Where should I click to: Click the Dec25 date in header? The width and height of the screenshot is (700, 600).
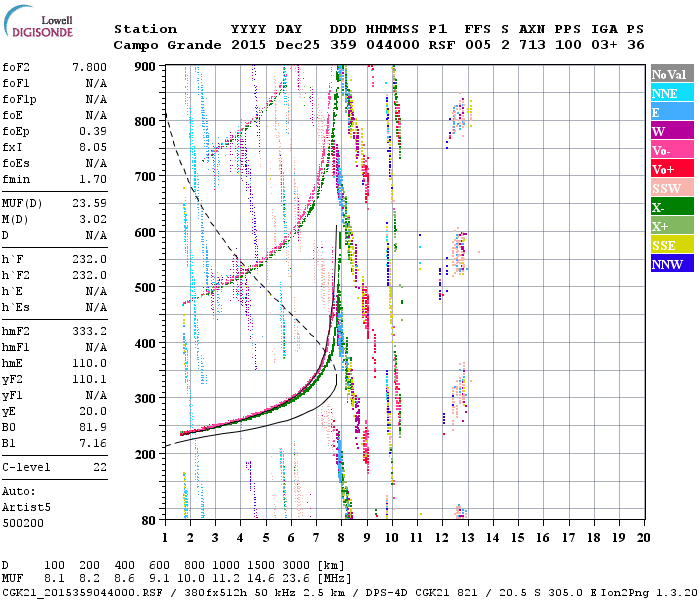[298, 45]
